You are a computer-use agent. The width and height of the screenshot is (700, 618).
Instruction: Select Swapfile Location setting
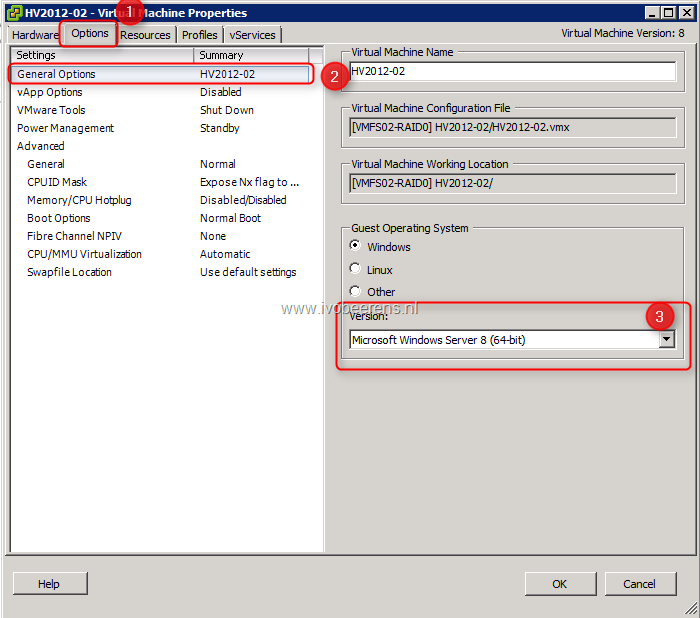coord(69,272)
